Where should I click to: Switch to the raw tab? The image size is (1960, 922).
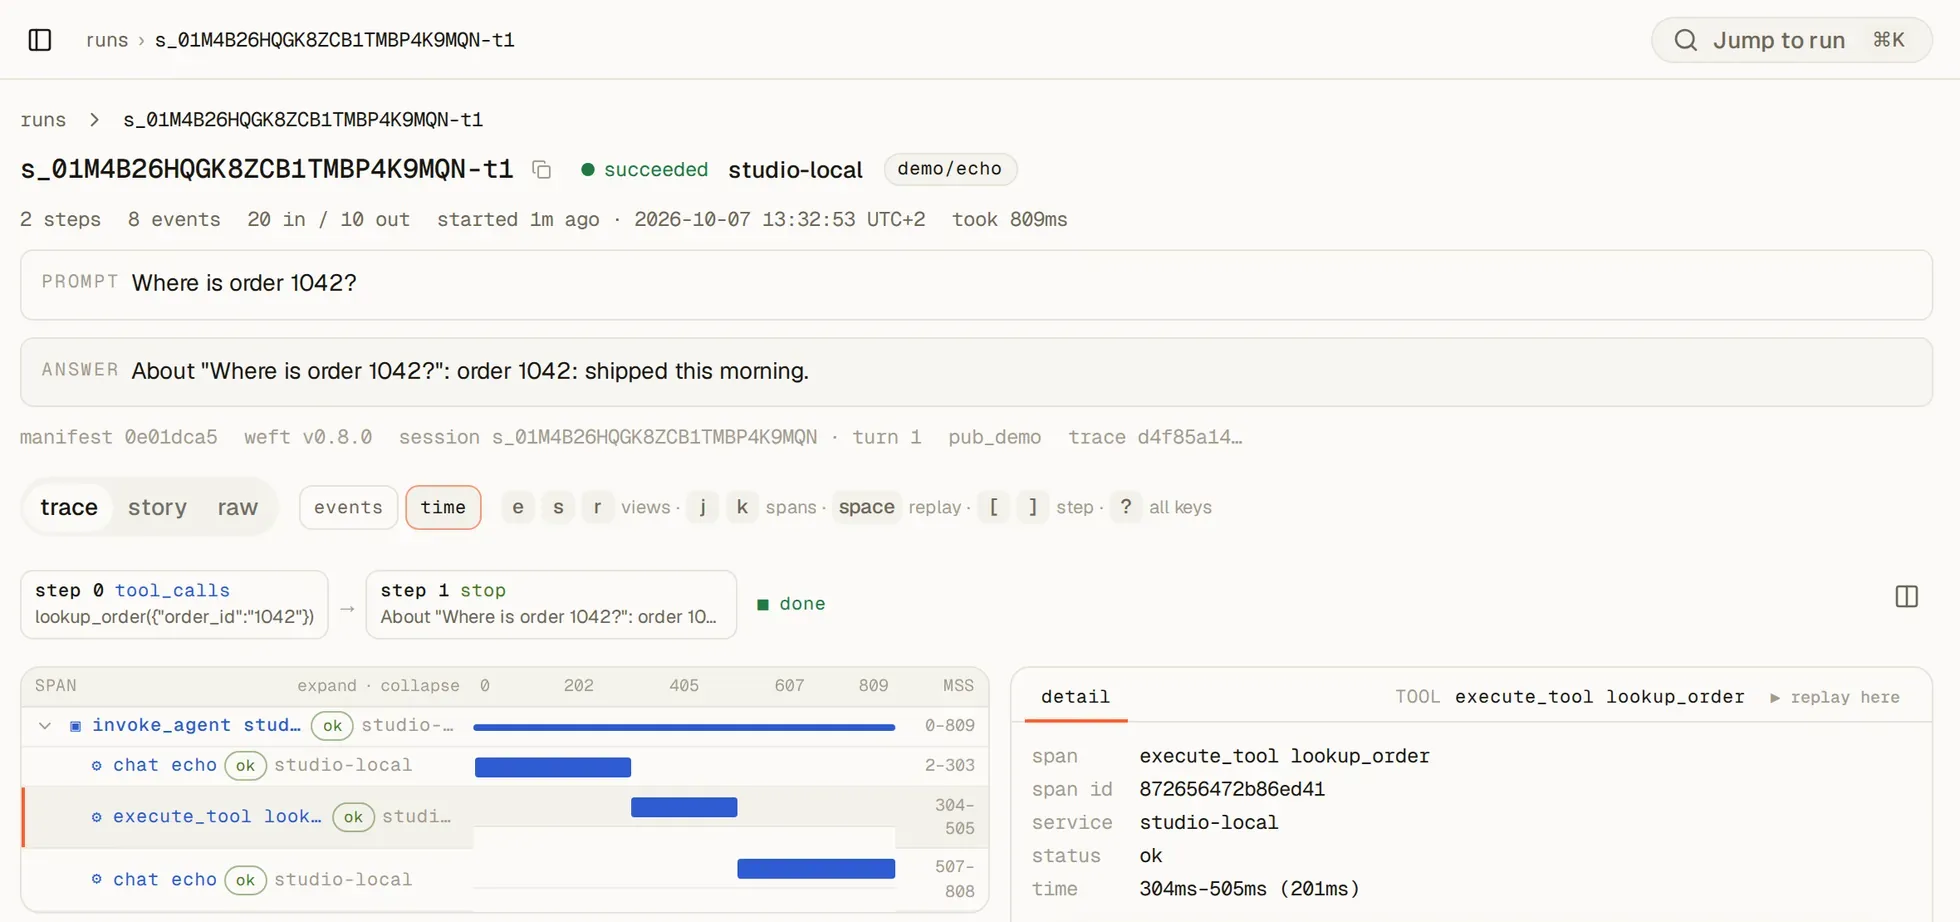[x=238, y=507]
